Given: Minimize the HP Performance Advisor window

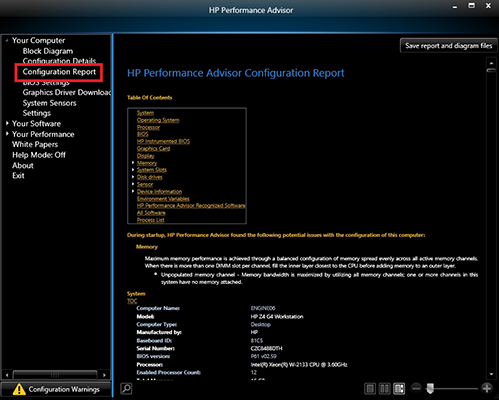Looking at the screenshot, I should click(455, 6).
